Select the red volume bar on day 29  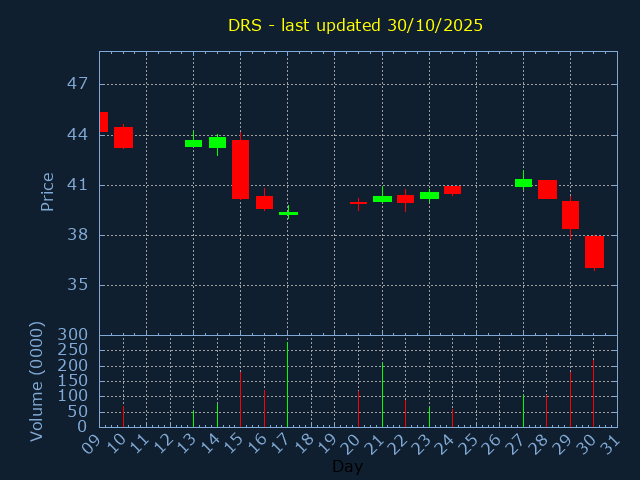pos(570,399)
